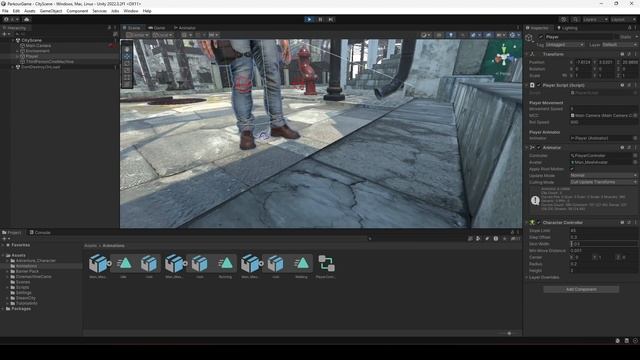Select the Rotate tool in Scene overlay
Viewport: 640px width, 360px height.
[x=127, y=63]
